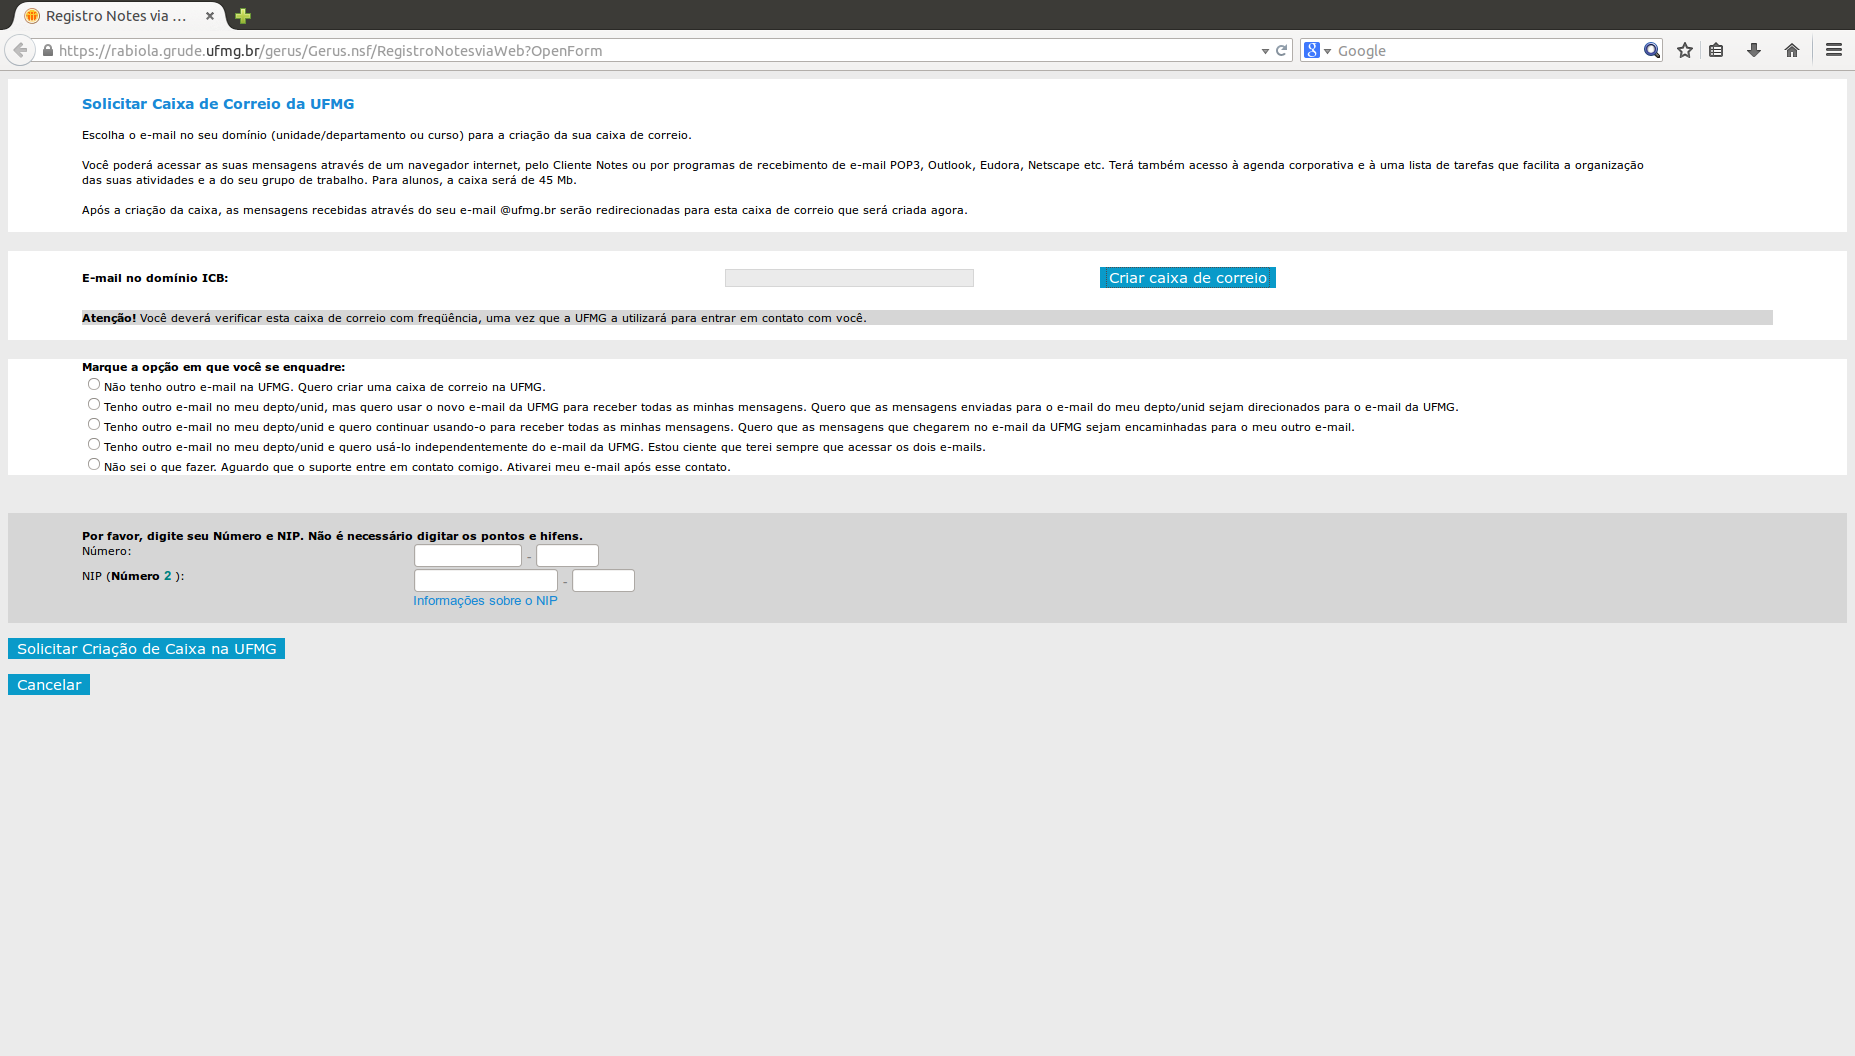Select 'Não sei o que fazer' radio option
The width and height of the screenshot is (1855, 1056).
pos(94,465)
